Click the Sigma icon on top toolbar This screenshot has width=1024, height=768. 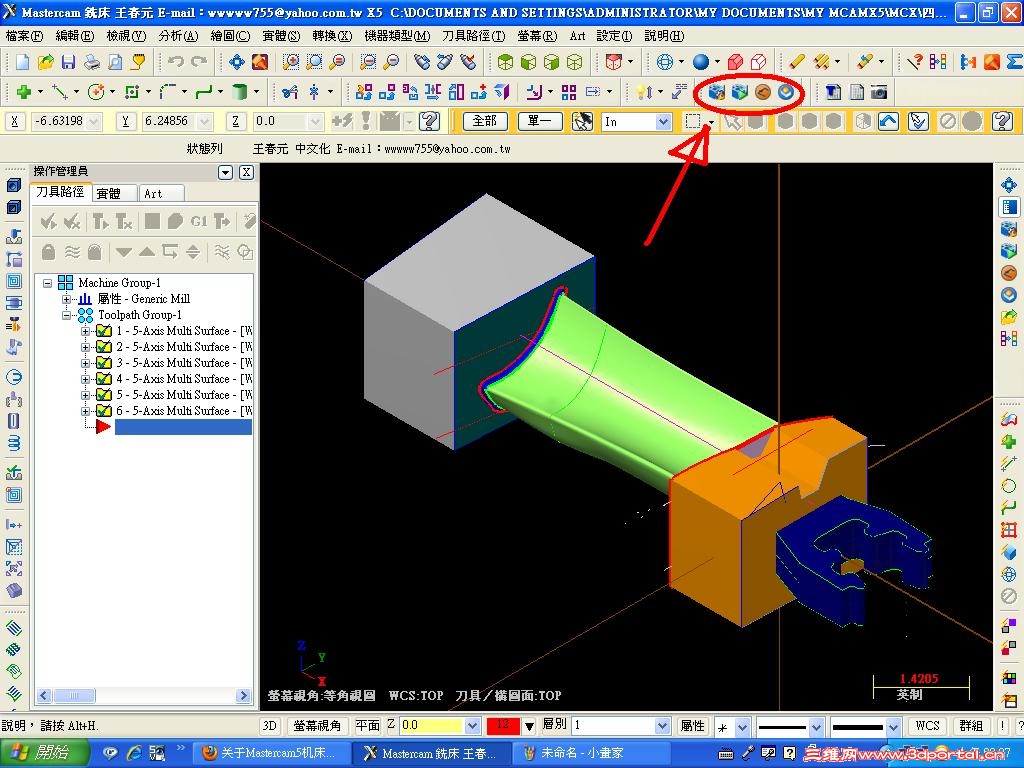point(1014,62)
